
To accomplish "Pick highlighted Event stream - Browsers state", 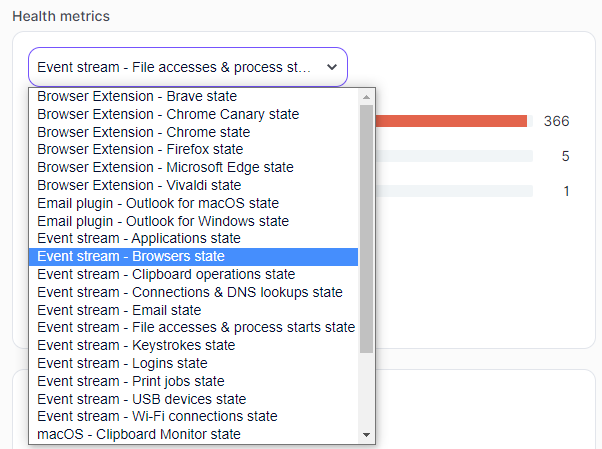I will pos(131,257).
